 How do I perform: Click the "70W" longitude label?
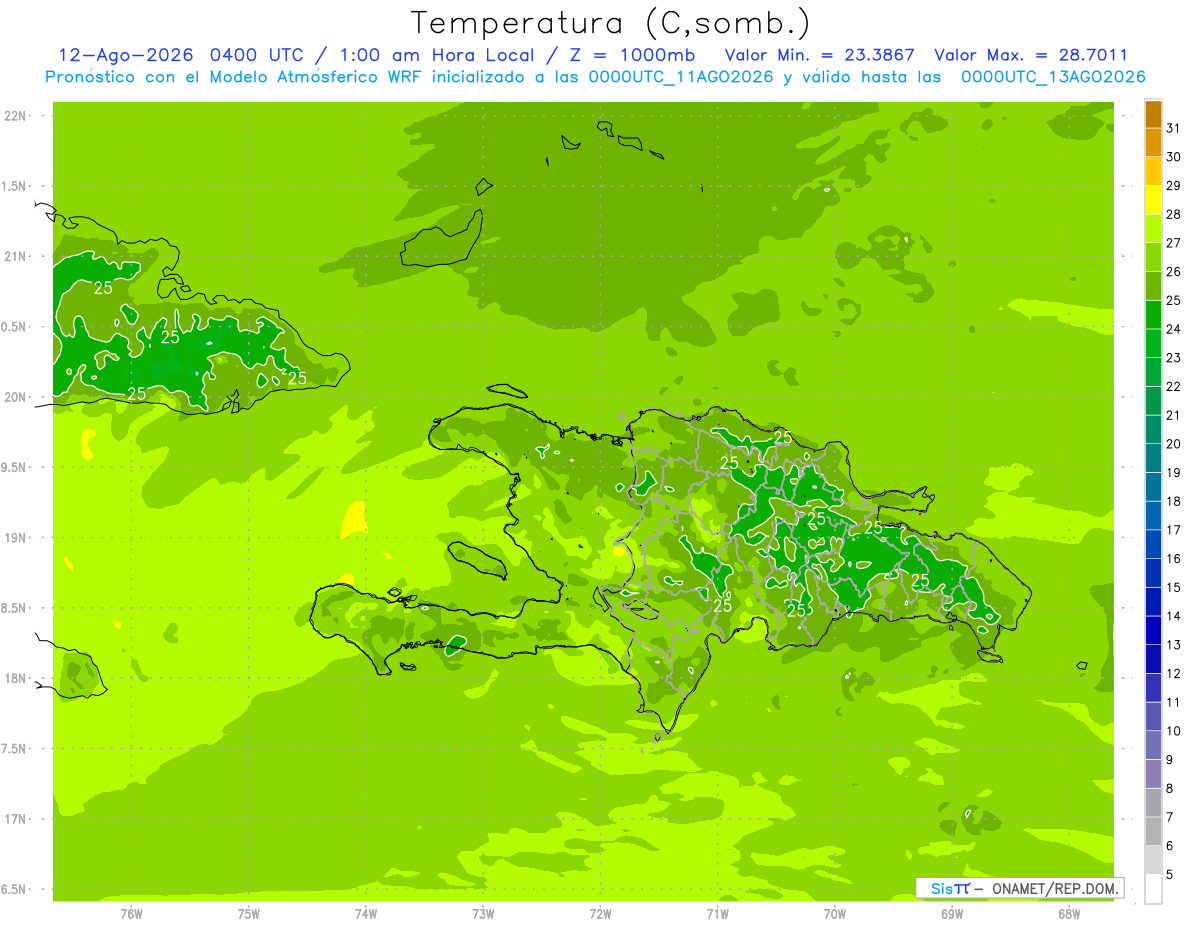click(835, 914)
